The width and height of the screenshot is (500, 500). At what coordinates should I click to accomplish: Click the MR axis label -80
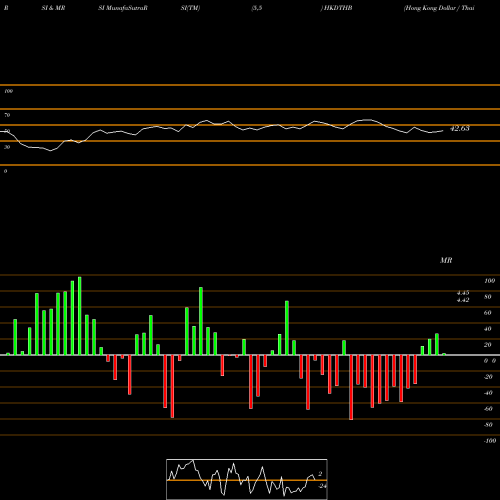click(488, 425)
